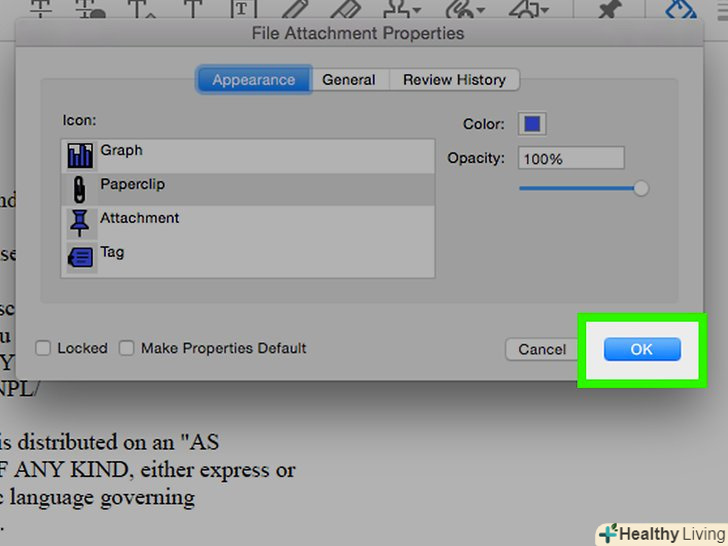Choose the "Paperclip" list row text
The image size is (728, 546).
coord(133,184)
